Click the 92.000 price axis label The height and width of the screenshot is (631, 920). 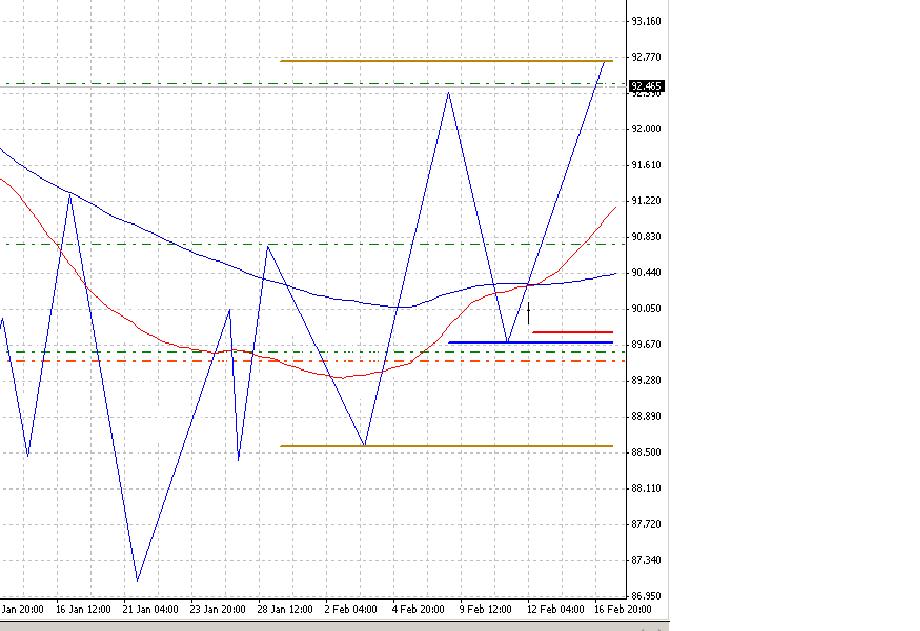(x=646, y=129)
